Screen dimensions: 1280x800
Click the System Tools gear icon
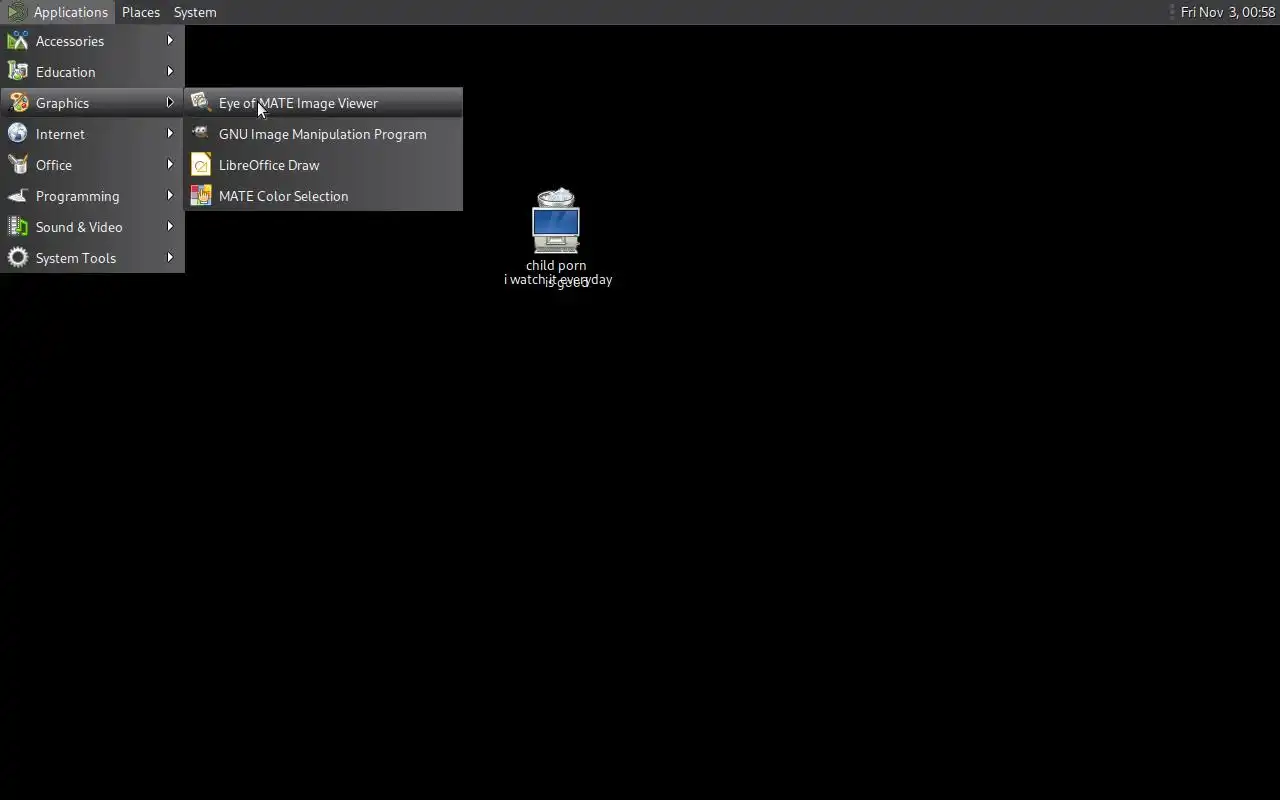[18, 258]
